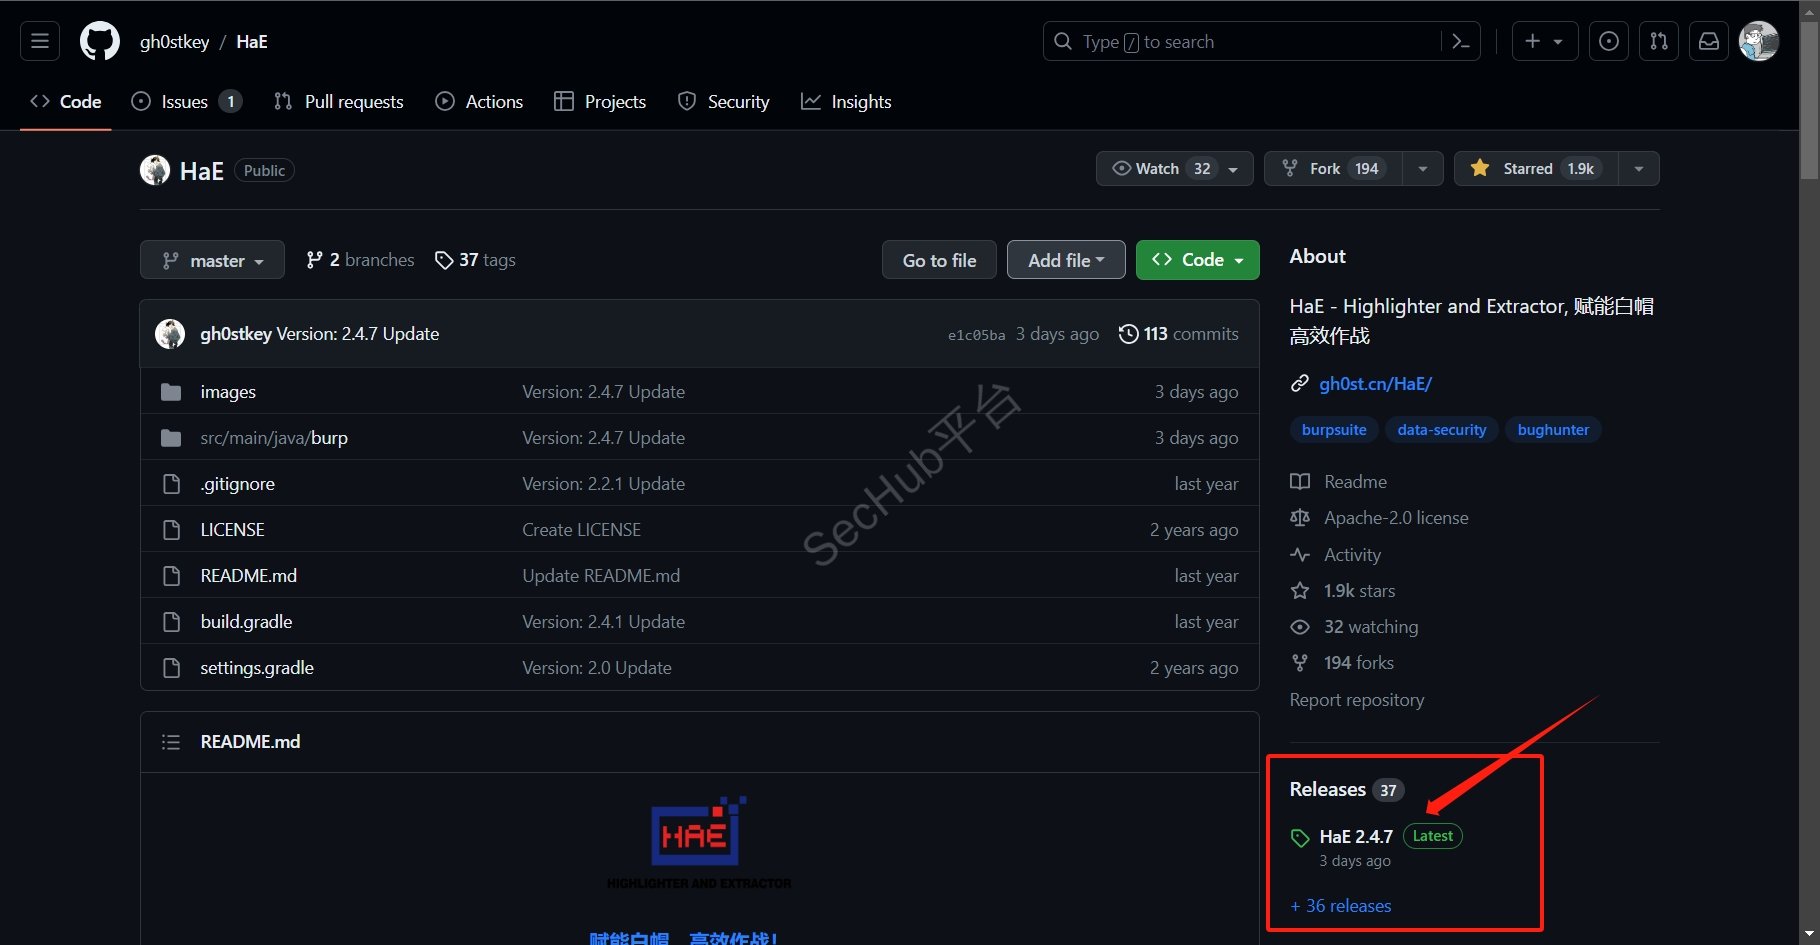The height and width of the screenshot is (945, 1820).
Task: Toggle the Starred button for HaE
Action: coord(1535,169)
